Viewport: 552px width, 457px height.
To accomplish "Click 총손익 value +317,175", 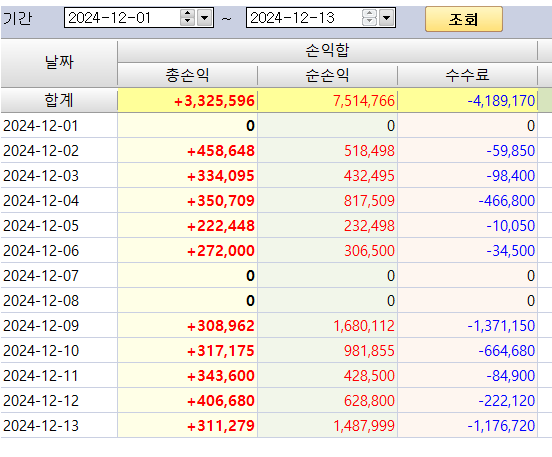I will click(x=221, y=351).
